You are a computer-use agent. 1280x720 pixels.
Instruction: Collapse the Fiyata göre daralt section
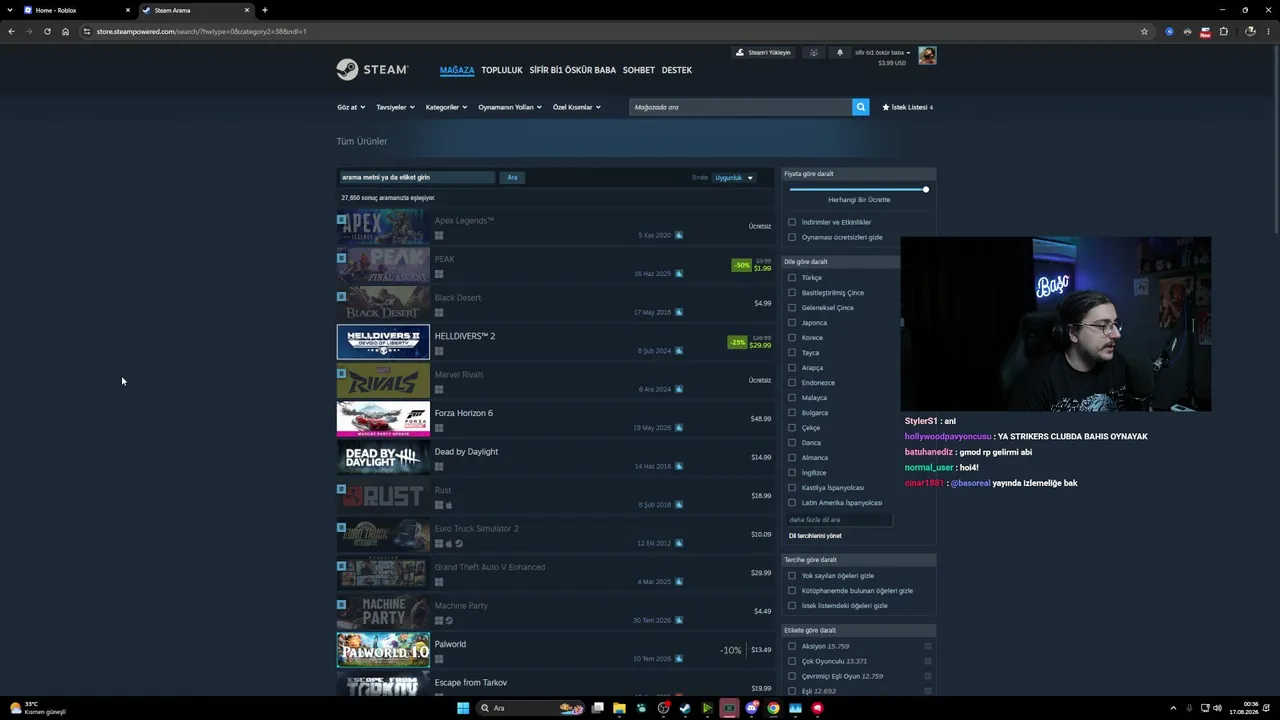coord(859,174)
